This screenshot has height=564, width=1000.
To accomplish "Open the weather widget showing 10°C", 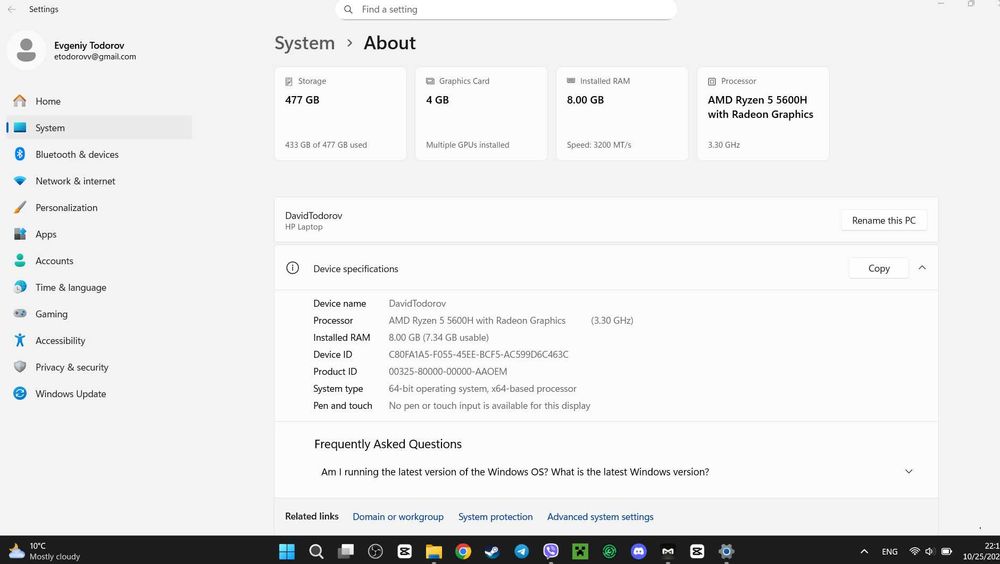I will click(45, 551).
